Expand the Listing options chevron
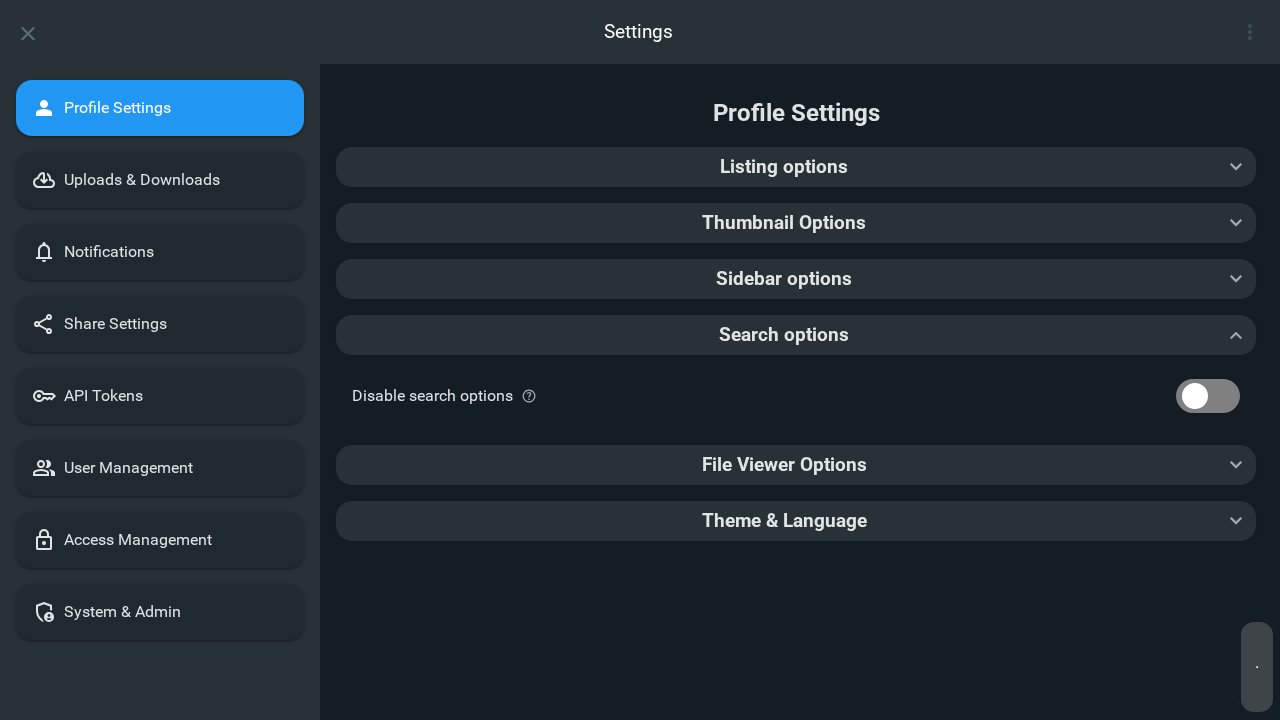 coord(1236,167)
